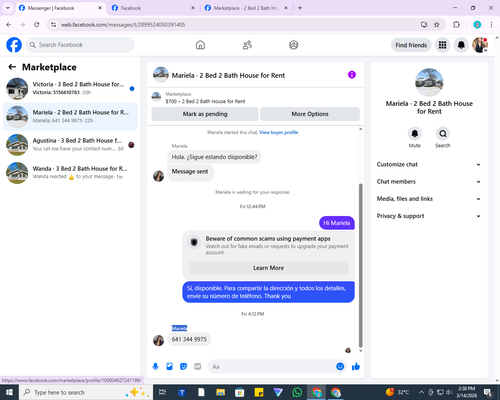Image resolution: width=500 pixels, height=400 pixels.
Task: Click the shield scam warning icon
Action: [x=194, y=242]
